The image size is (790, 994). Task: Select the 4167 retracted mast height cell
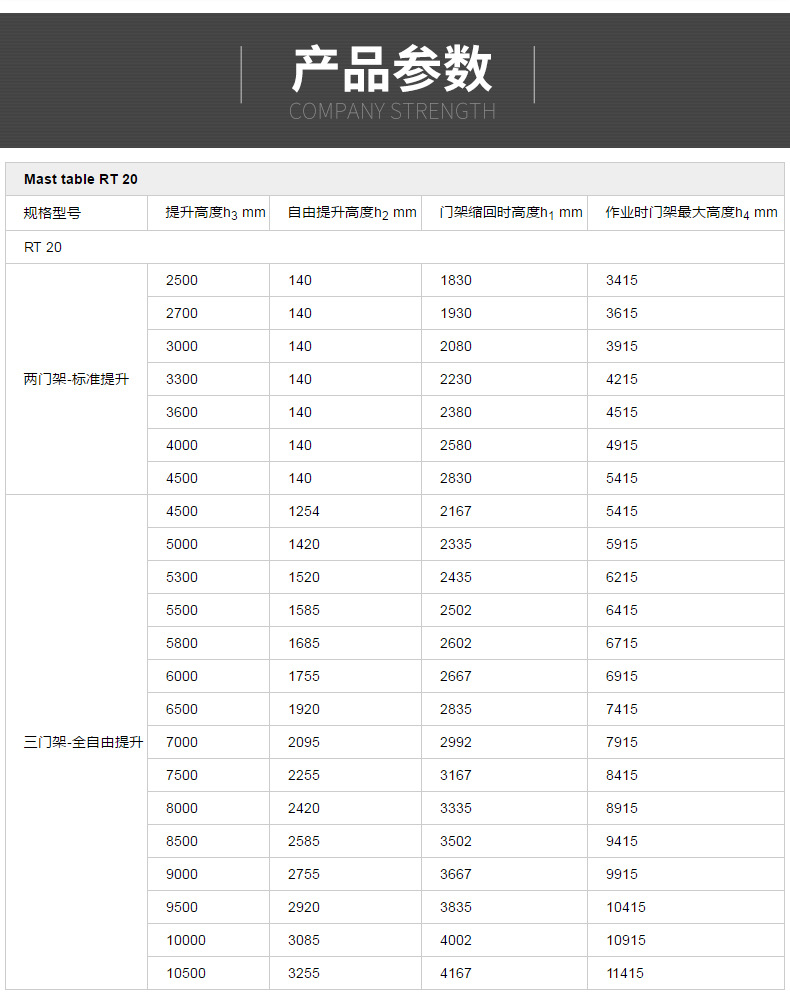point(456,973)
